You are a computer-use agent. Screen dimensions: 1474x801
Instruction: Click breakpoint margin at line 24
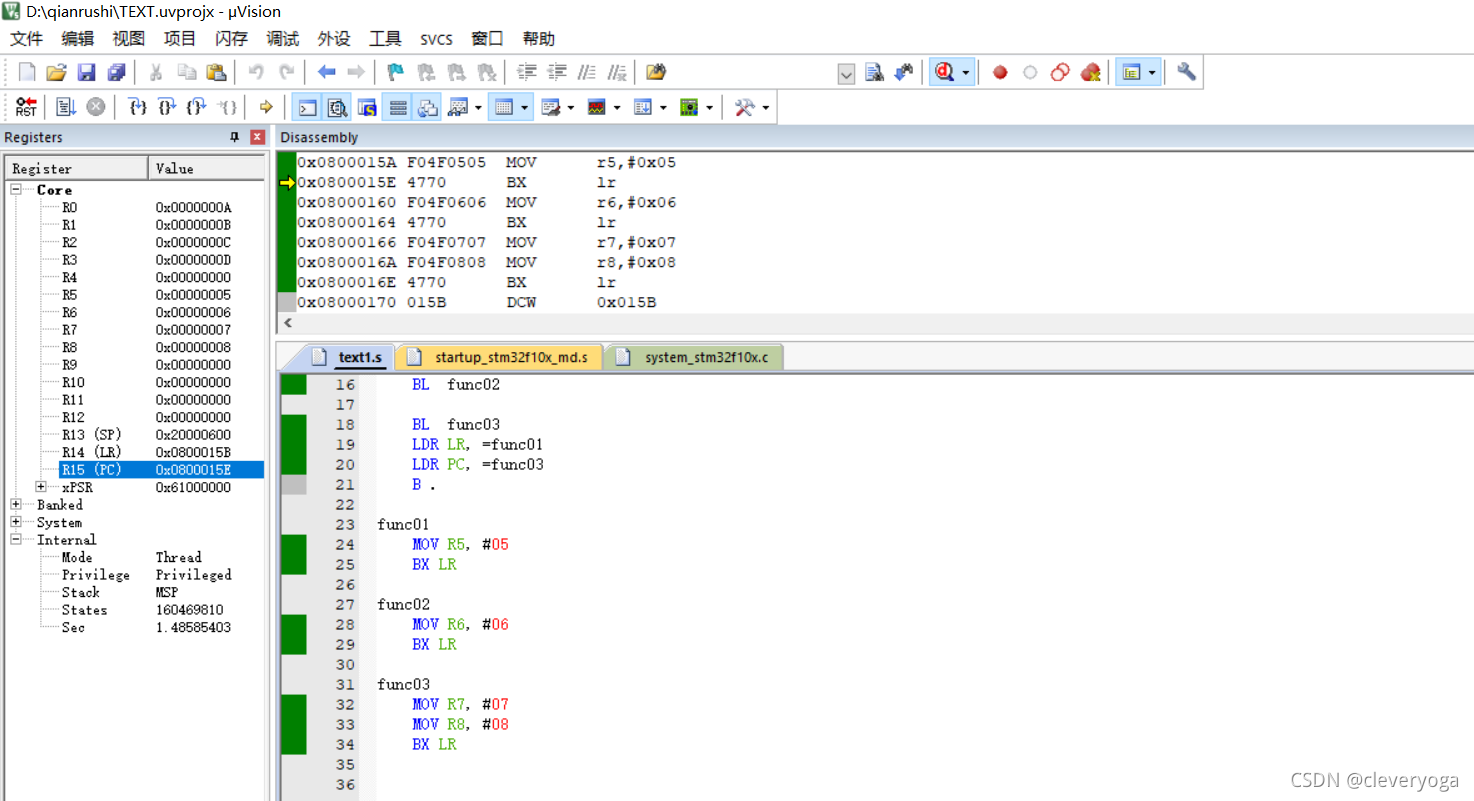(294, 544)
